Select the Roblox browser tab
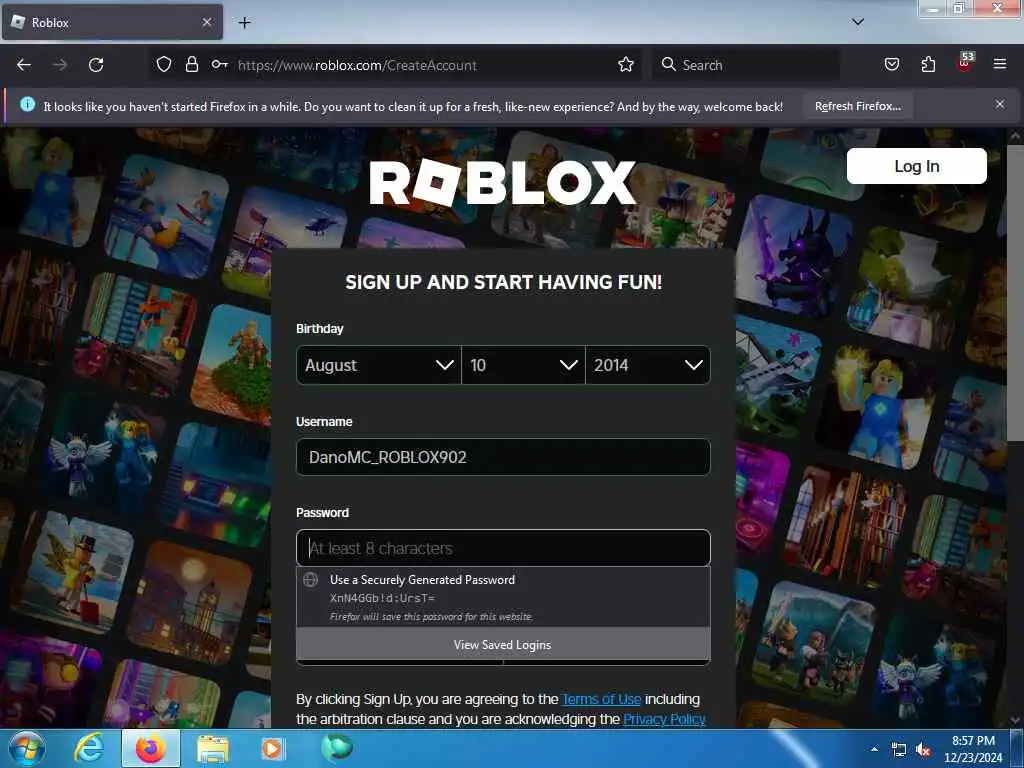Image resolution: width=1024 pixels, height=768 pixels. pyautogui.click(x=112, y=22)
